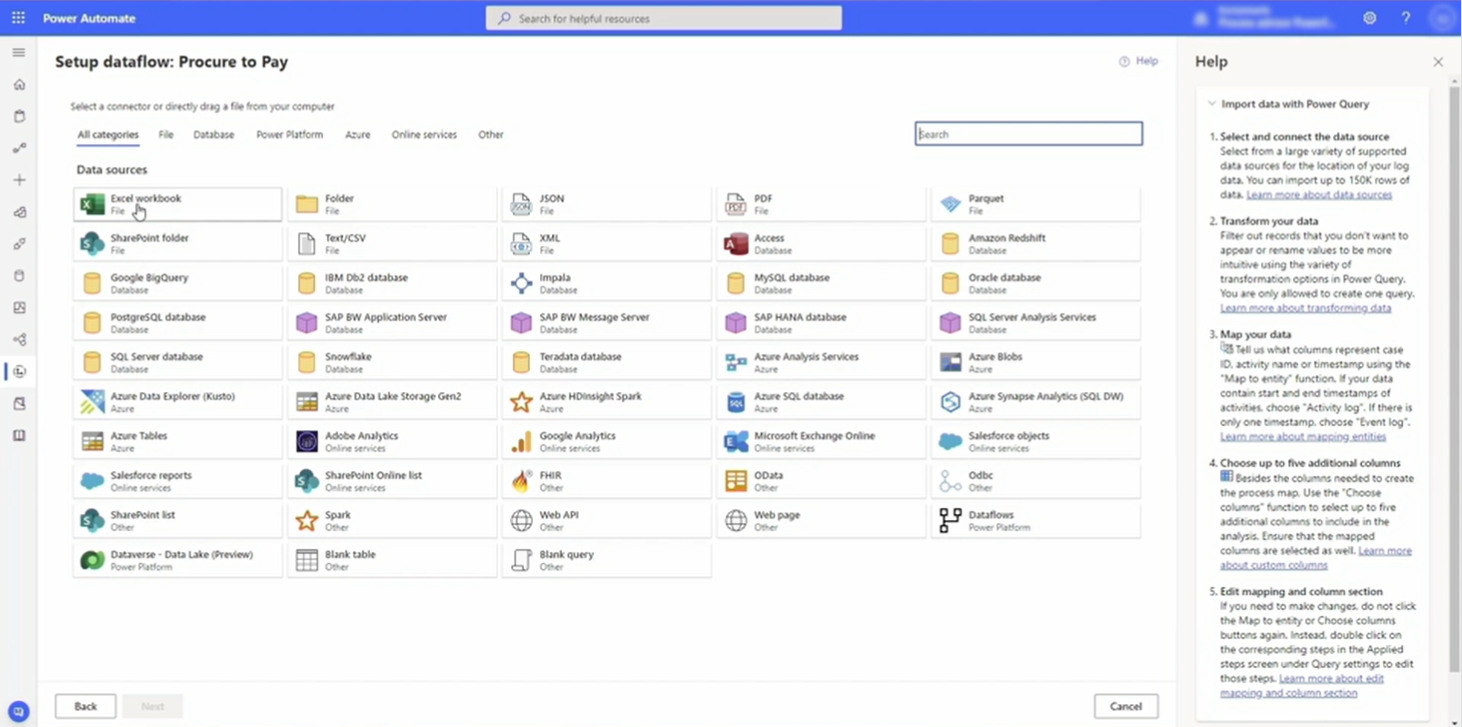Open the Online services category filter
Viewport: 1462px width, 727px height.
point(424,134)
